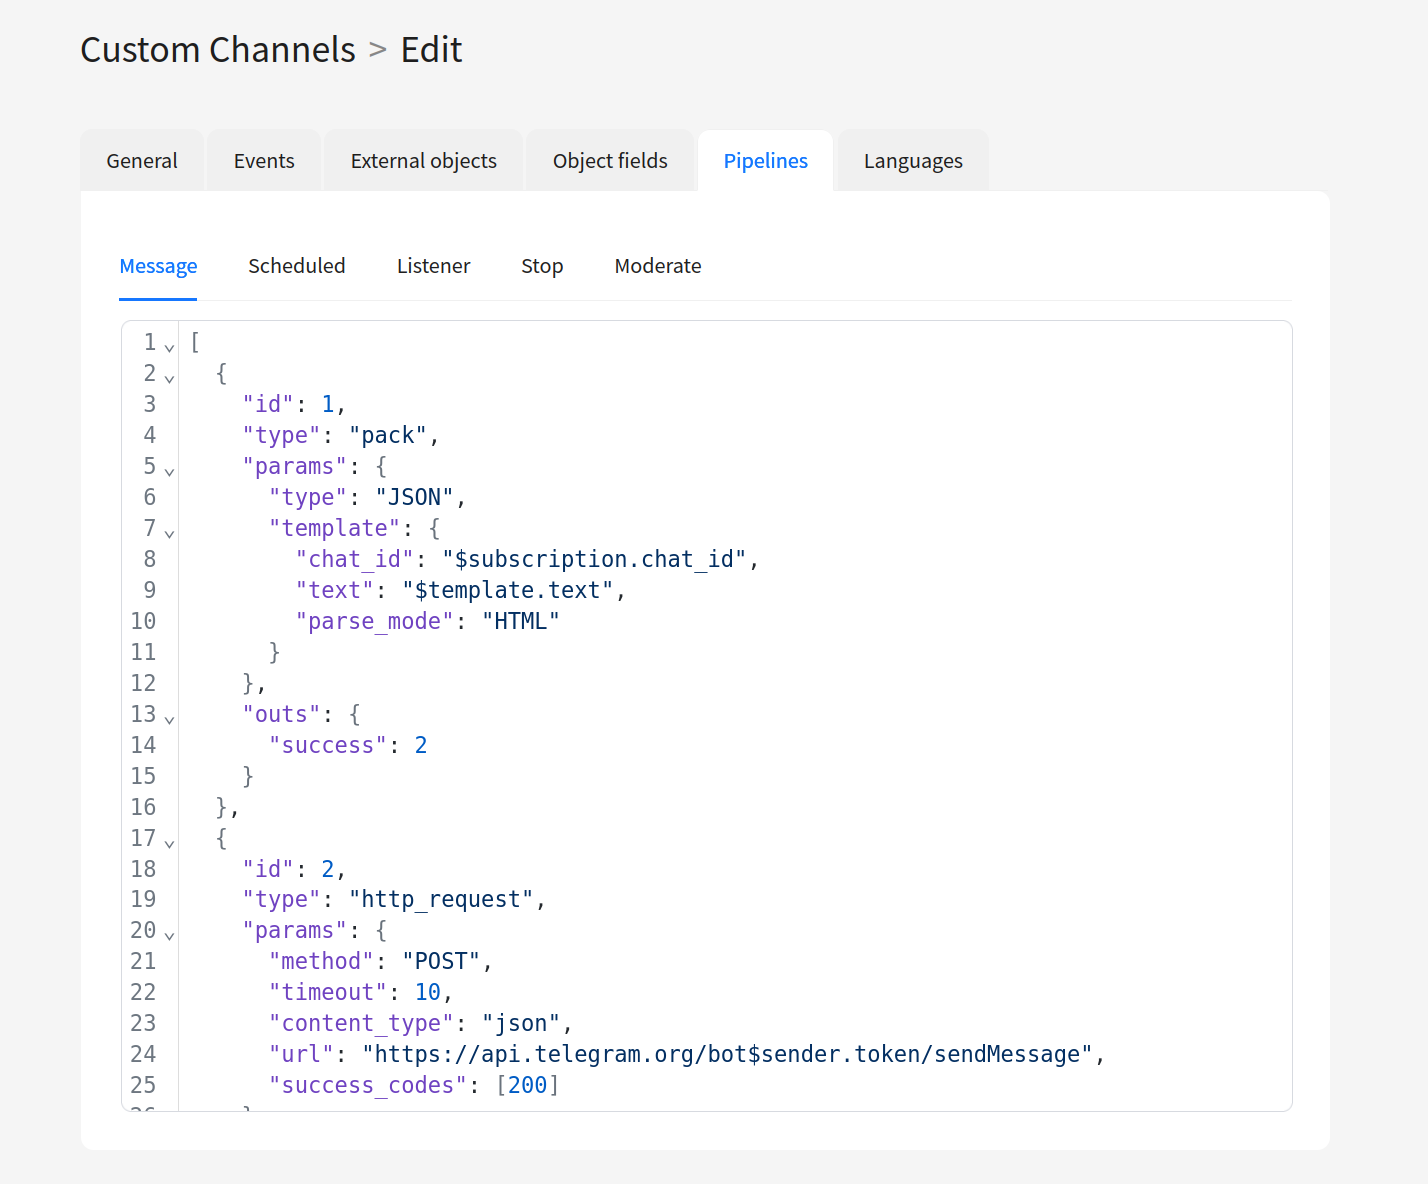Screen dimensions: 1428x1184
Task: Click the "$template.text" value
Action: 508,590
